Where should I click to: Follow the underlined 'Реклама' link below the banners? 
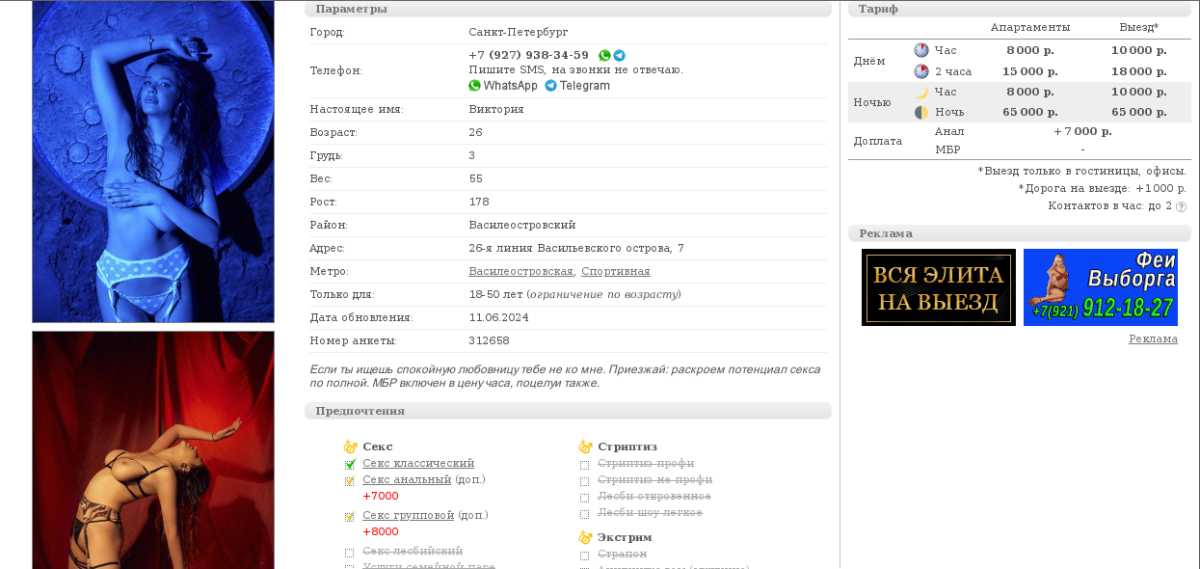(1153, 339)
